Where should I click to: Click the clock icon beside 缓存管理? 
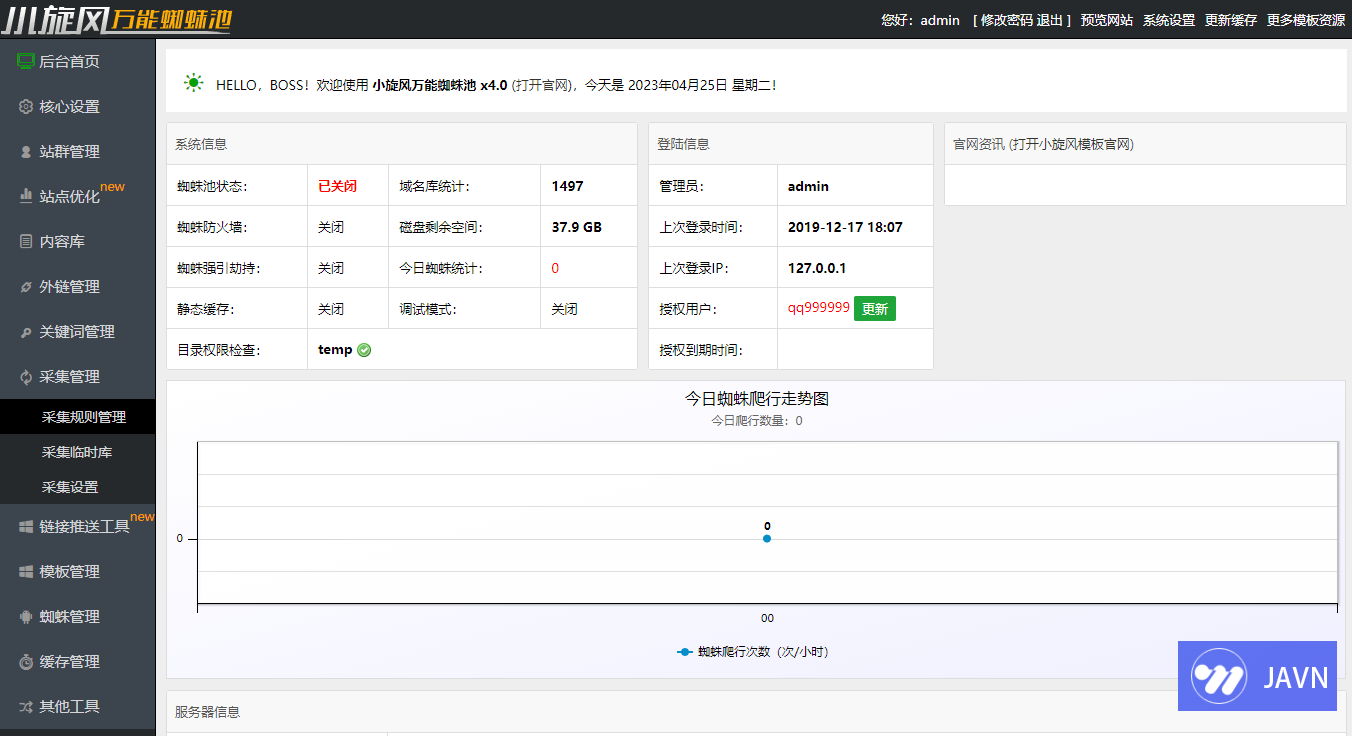(x=26, y=662)
